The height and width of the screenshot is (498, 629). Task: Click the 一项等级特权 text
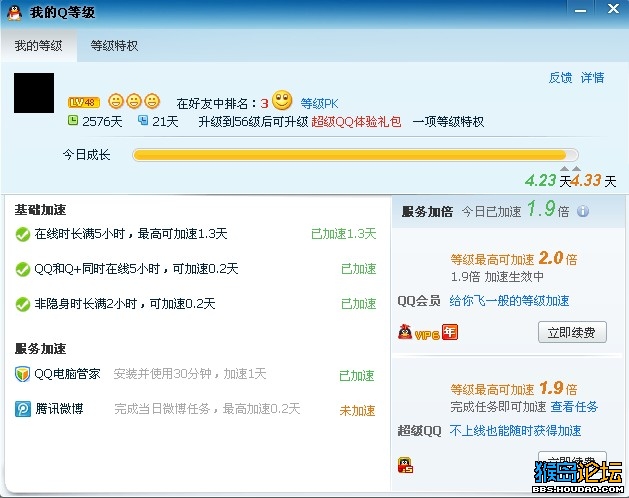click(x=448, y=121)
